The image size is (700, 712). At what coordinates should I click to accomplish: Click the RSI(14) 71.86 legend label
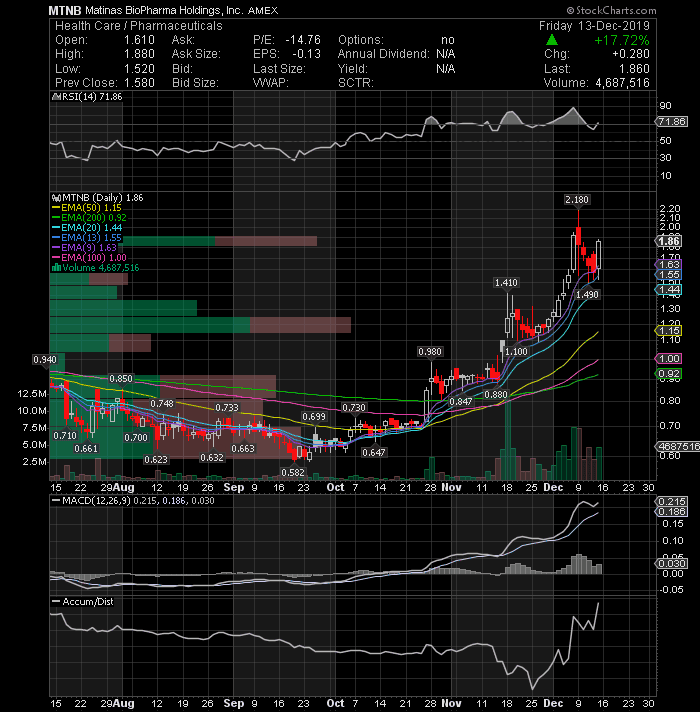[92, 97]
